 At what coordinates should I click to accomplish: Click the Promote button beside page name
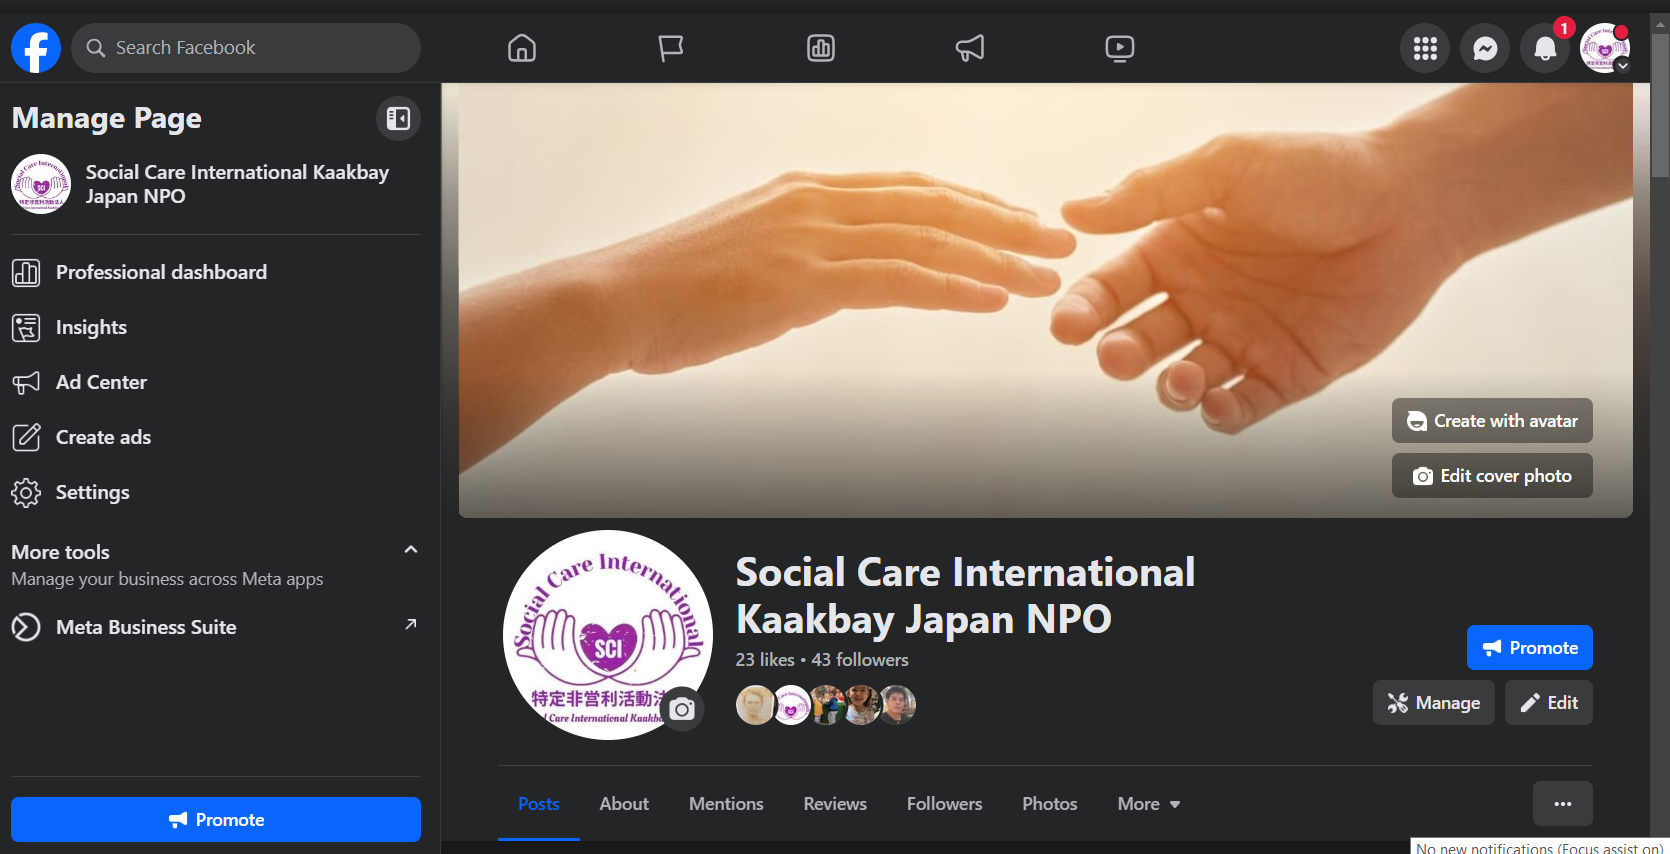point(1530,648)
